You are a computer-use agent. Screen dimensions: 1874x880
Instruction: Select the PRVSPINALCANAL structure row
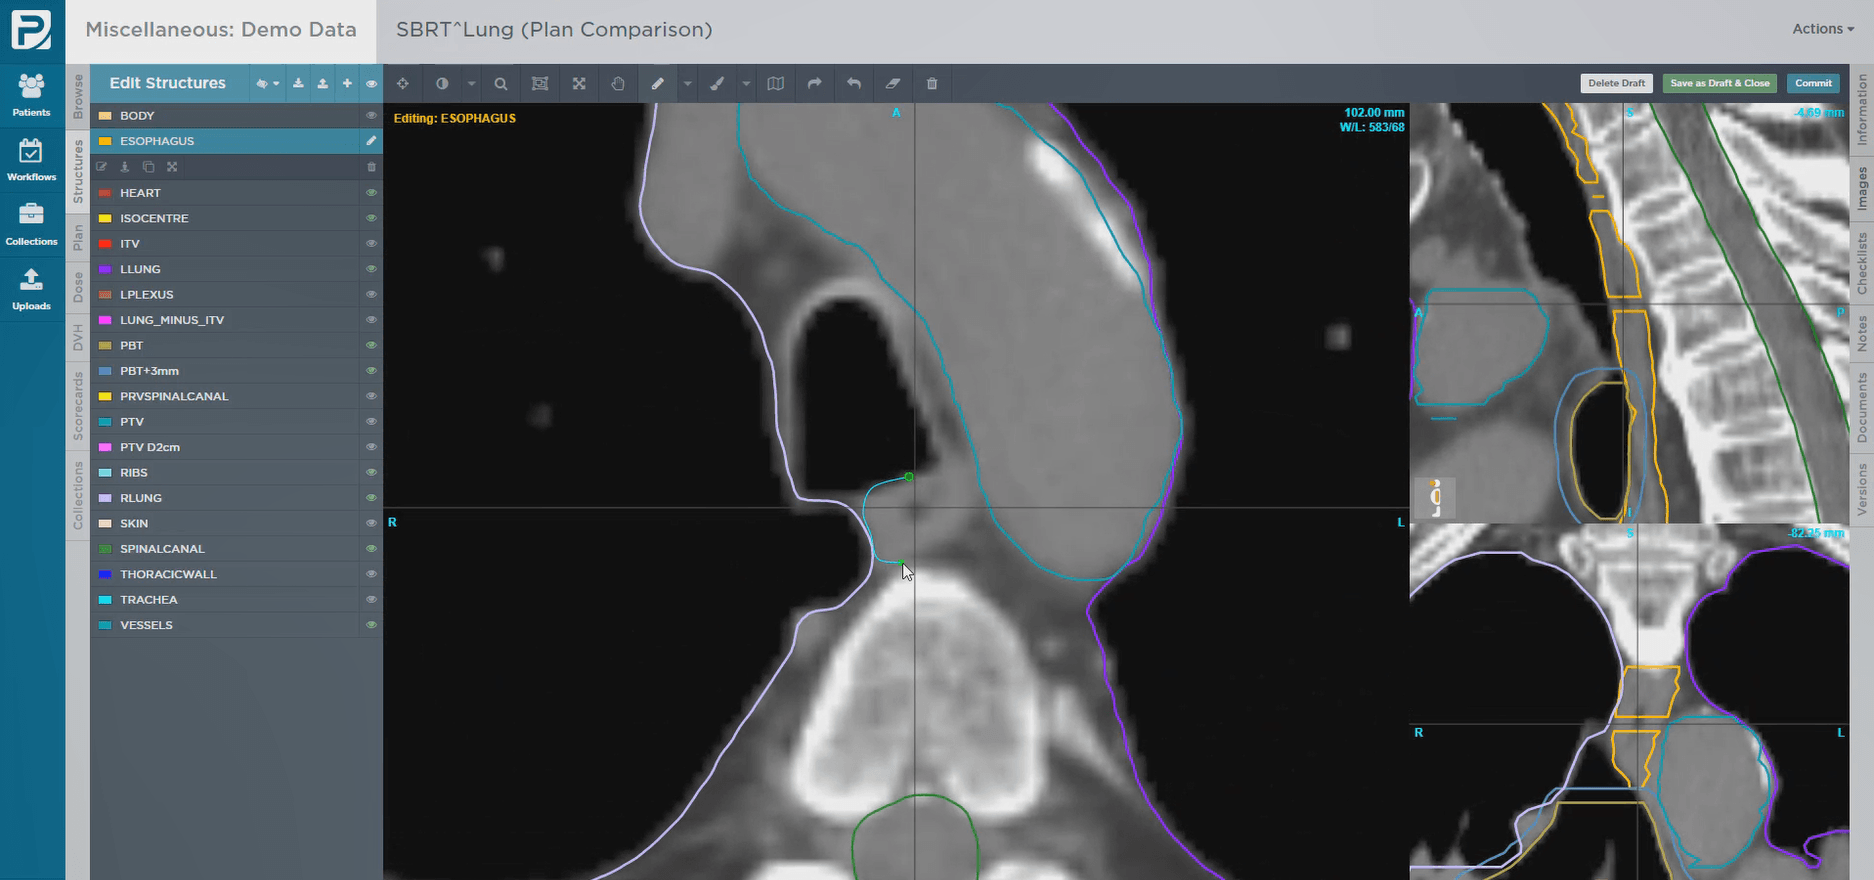click(x=236, y=396)
